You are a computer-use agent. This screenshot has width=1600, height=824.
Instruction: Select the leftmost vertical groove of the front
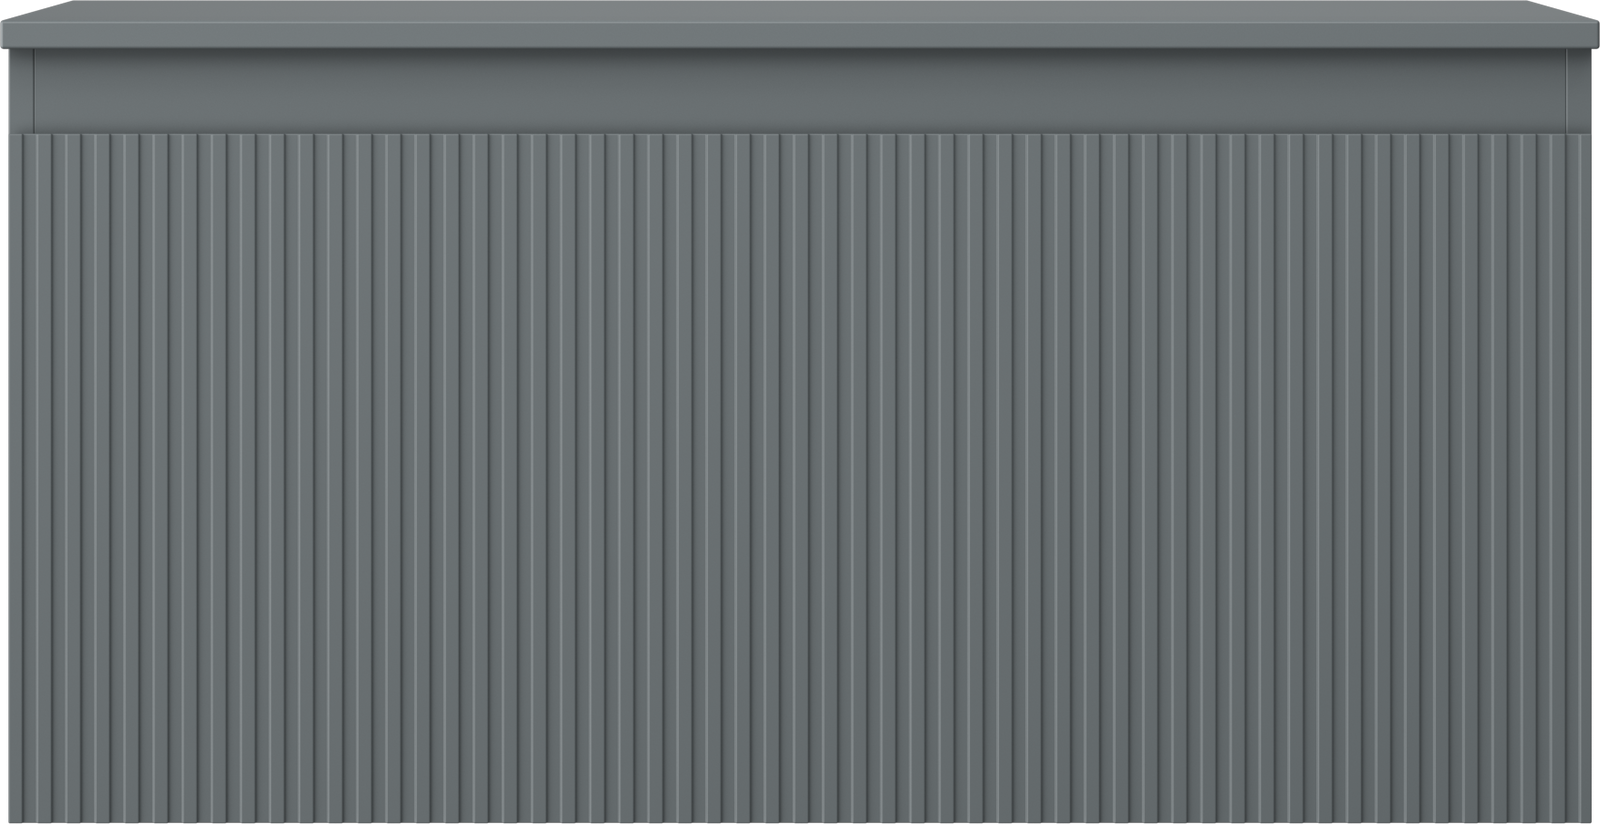[x=23, y=478]
